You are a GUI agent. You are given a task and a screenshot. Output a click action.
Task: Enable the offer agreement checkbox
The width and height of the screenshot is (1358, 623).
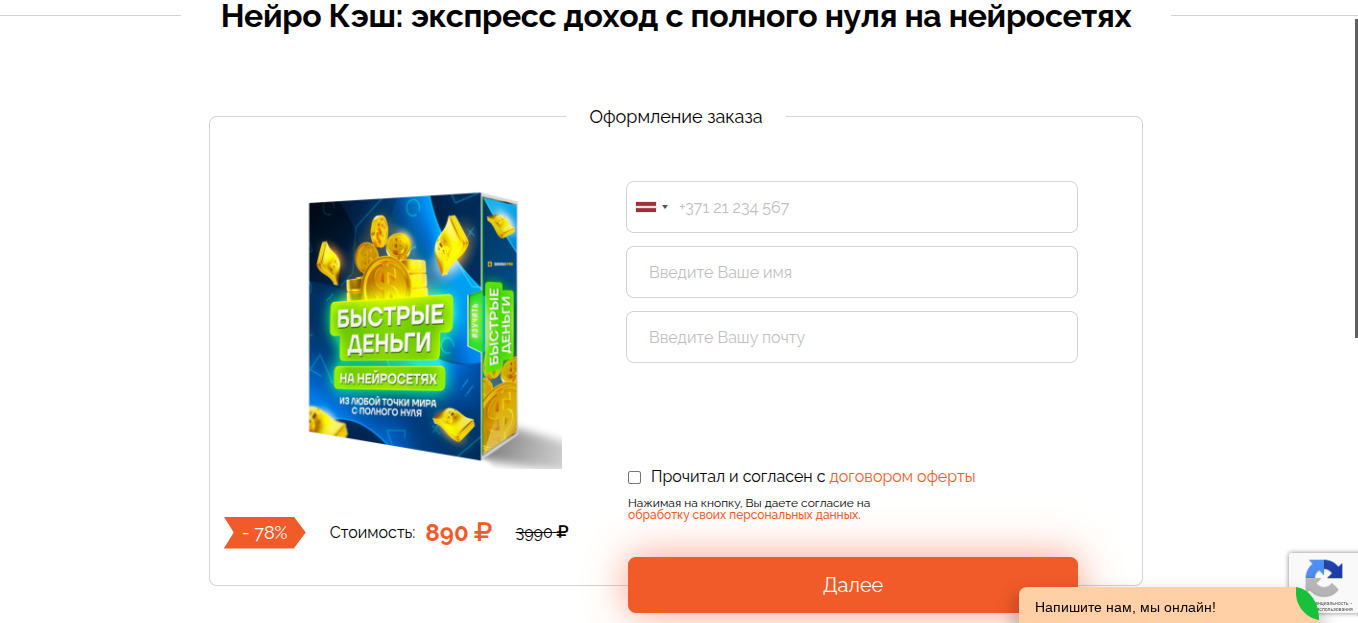[x=634, y=476]
